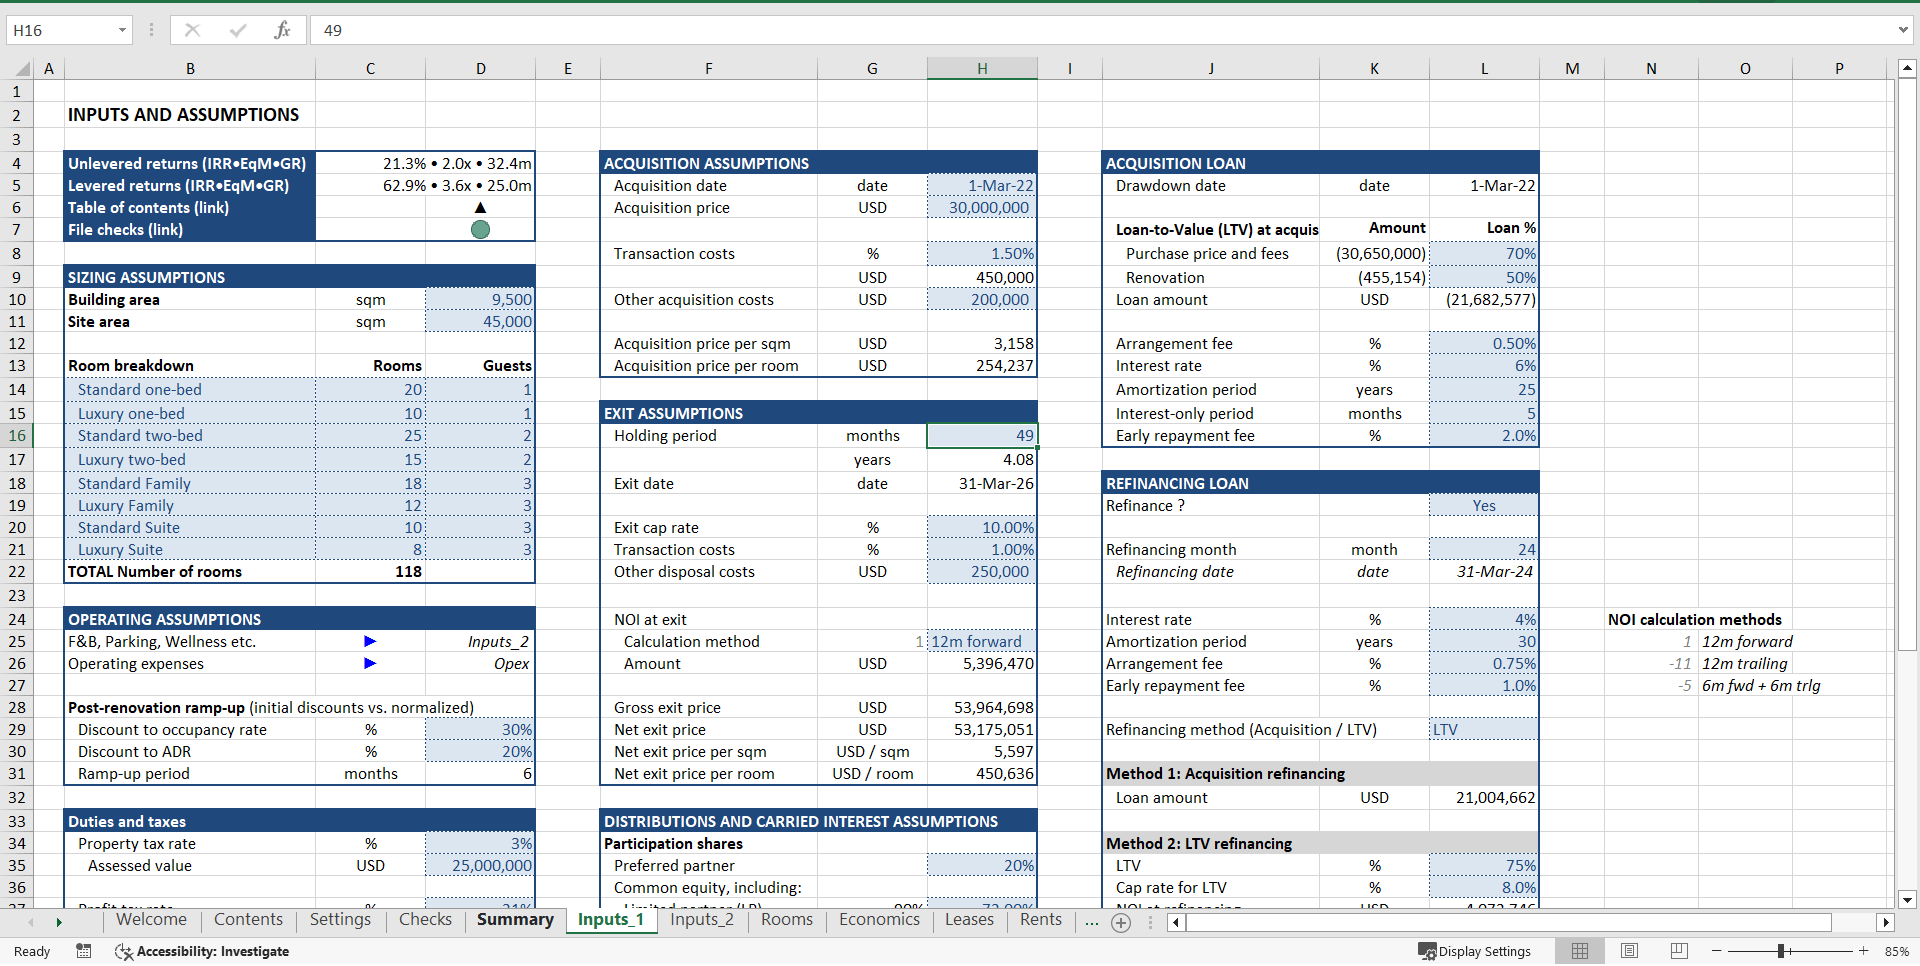1920x966 pixels.
Task: Select the Ramp-up period 6 cell
Action: [480, 774]
